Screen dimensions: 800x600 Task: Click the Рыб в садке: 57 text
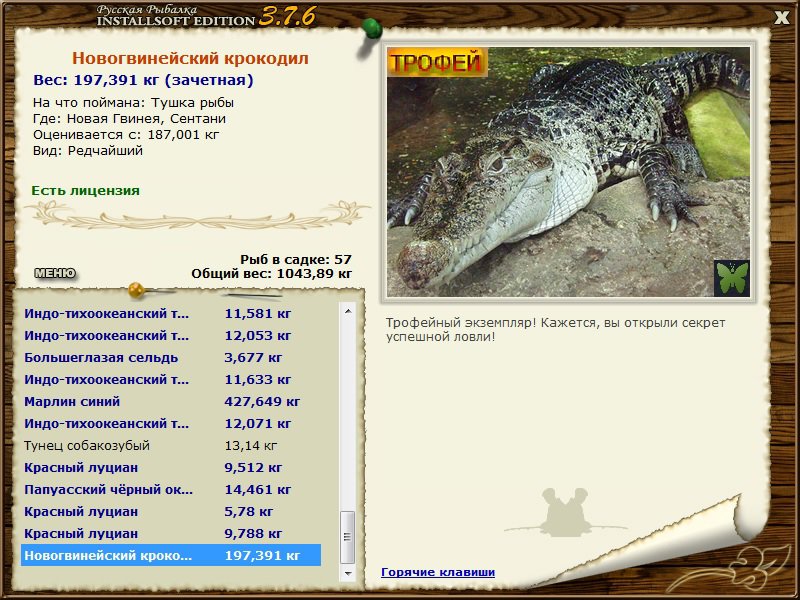[296, 259]
